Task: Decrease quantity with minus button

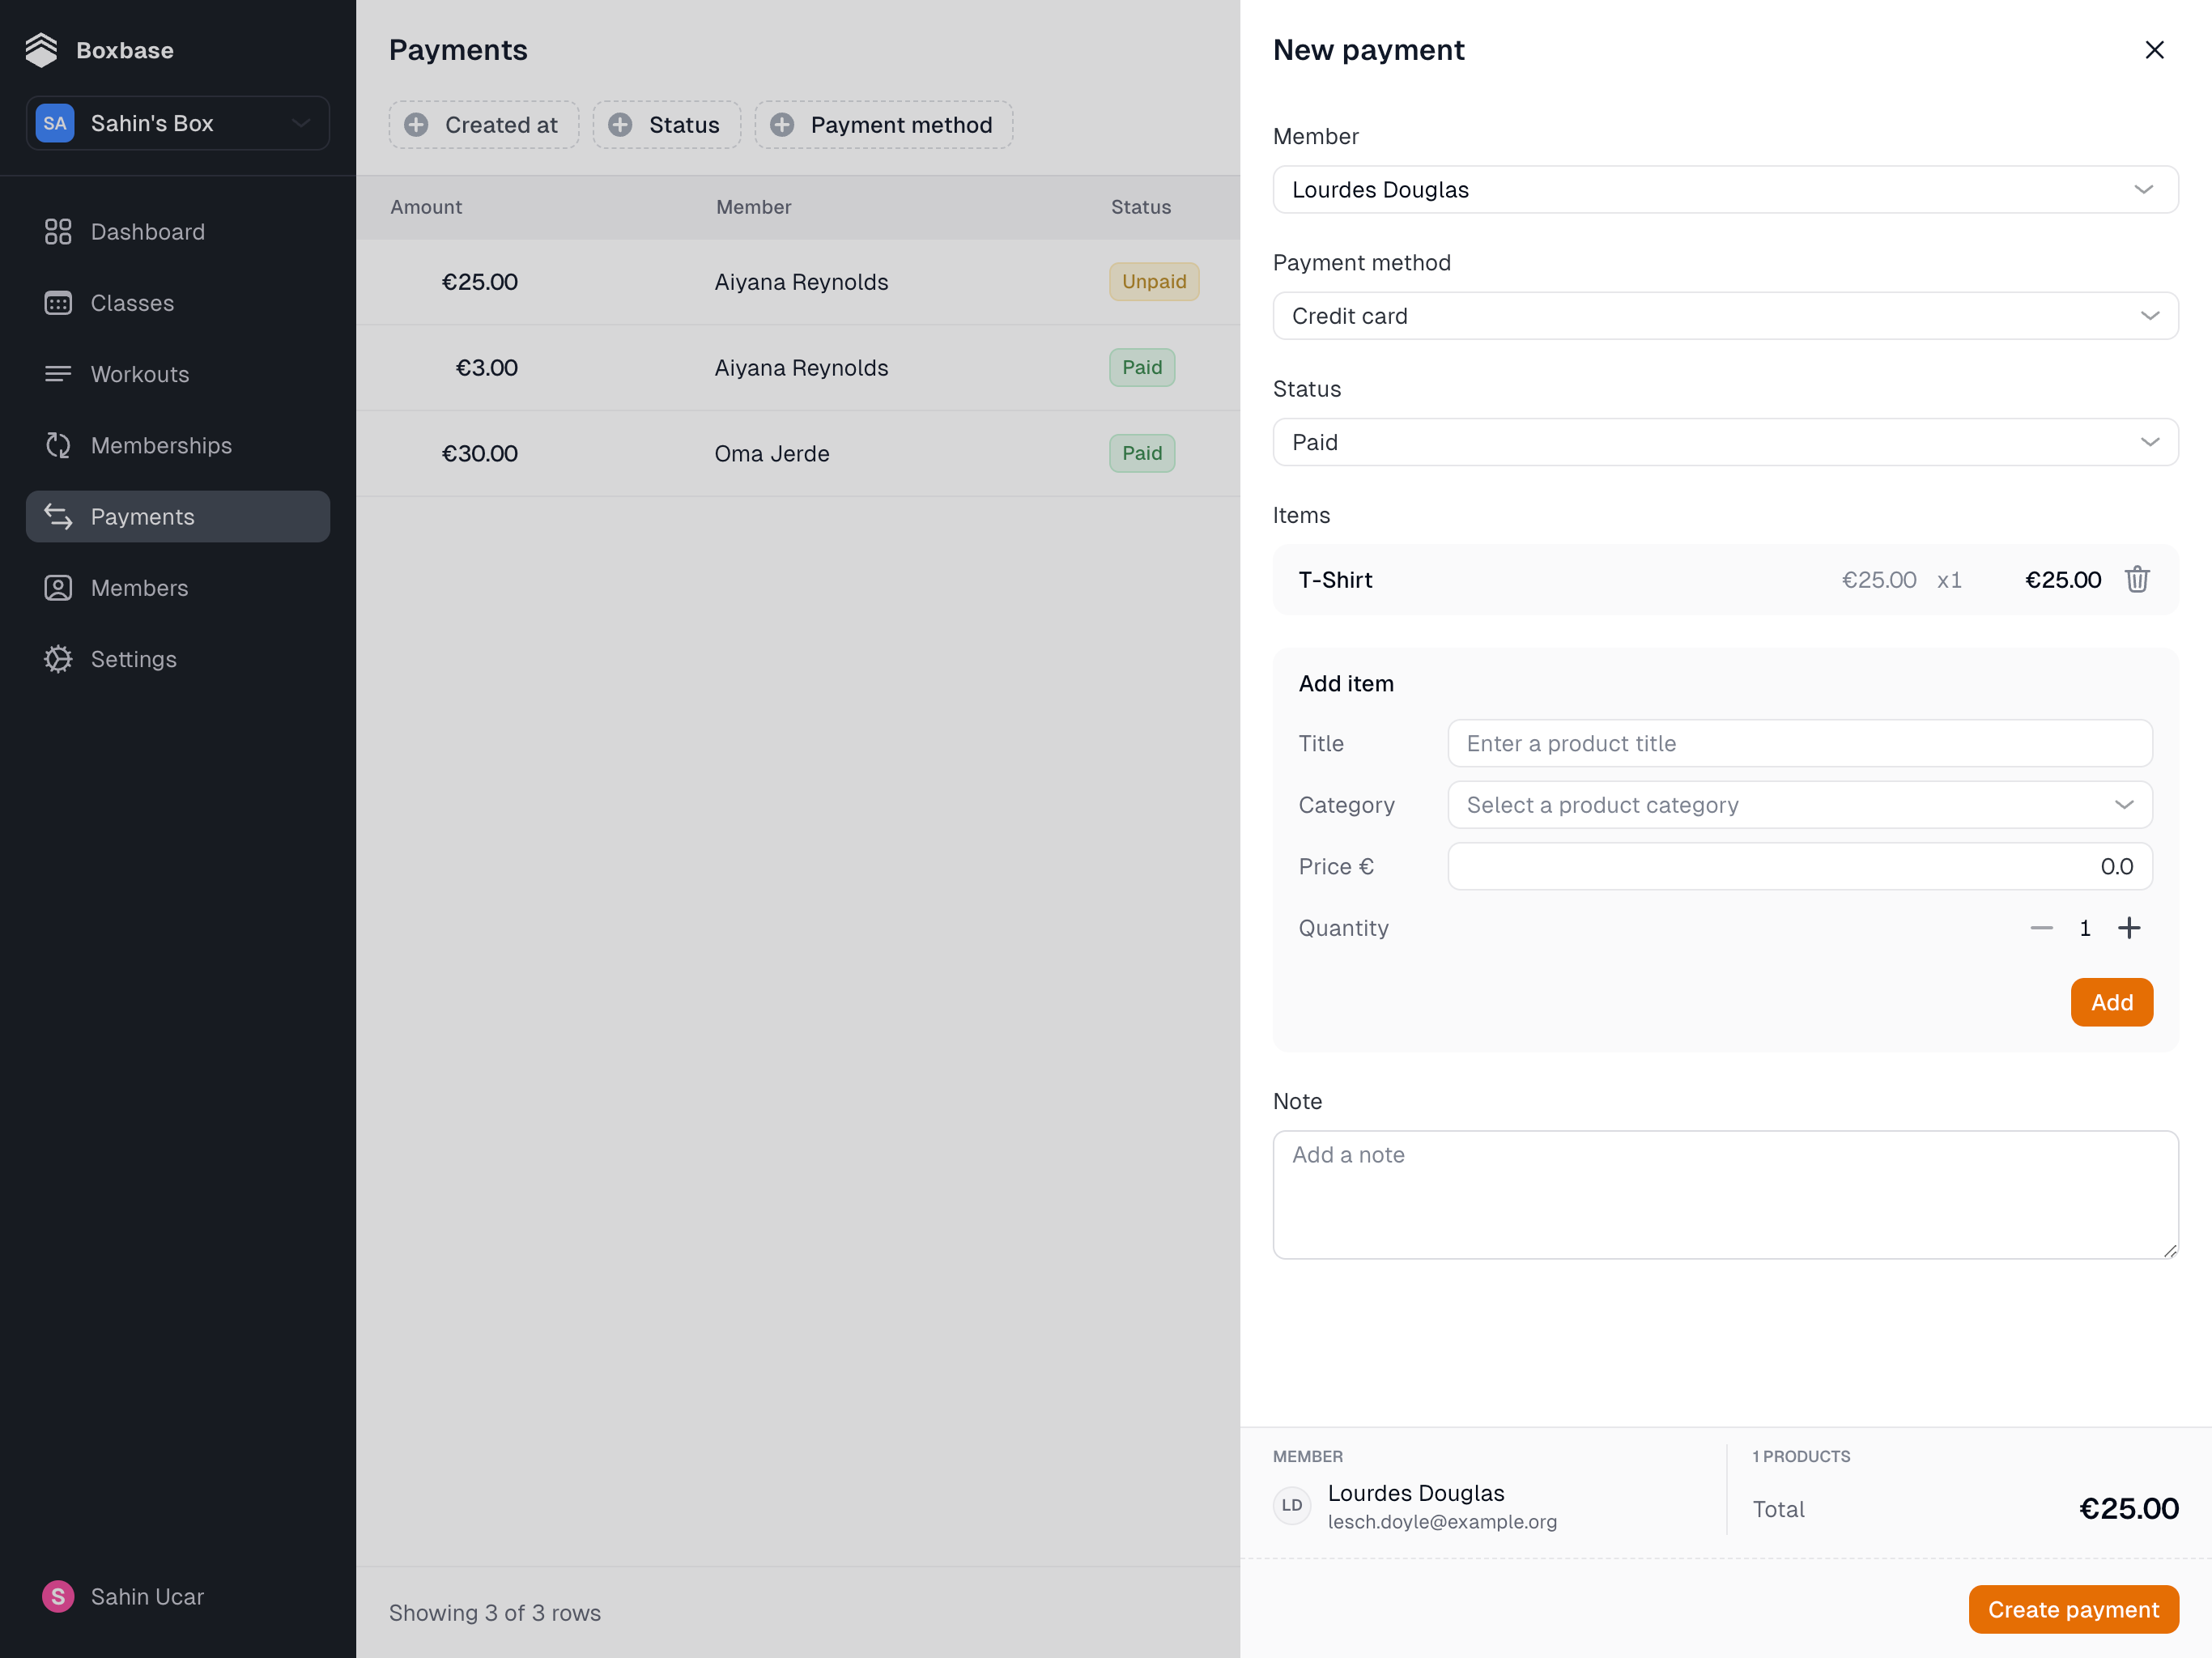Action: (x=2042, y=927)
